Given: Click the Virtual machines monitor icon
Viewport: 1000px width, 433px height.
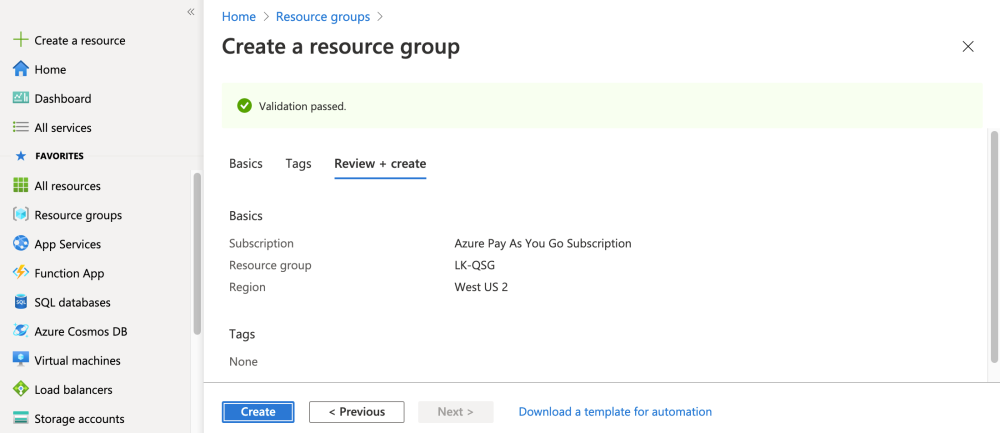Looking at the screenshot, I should coord(20,360).
